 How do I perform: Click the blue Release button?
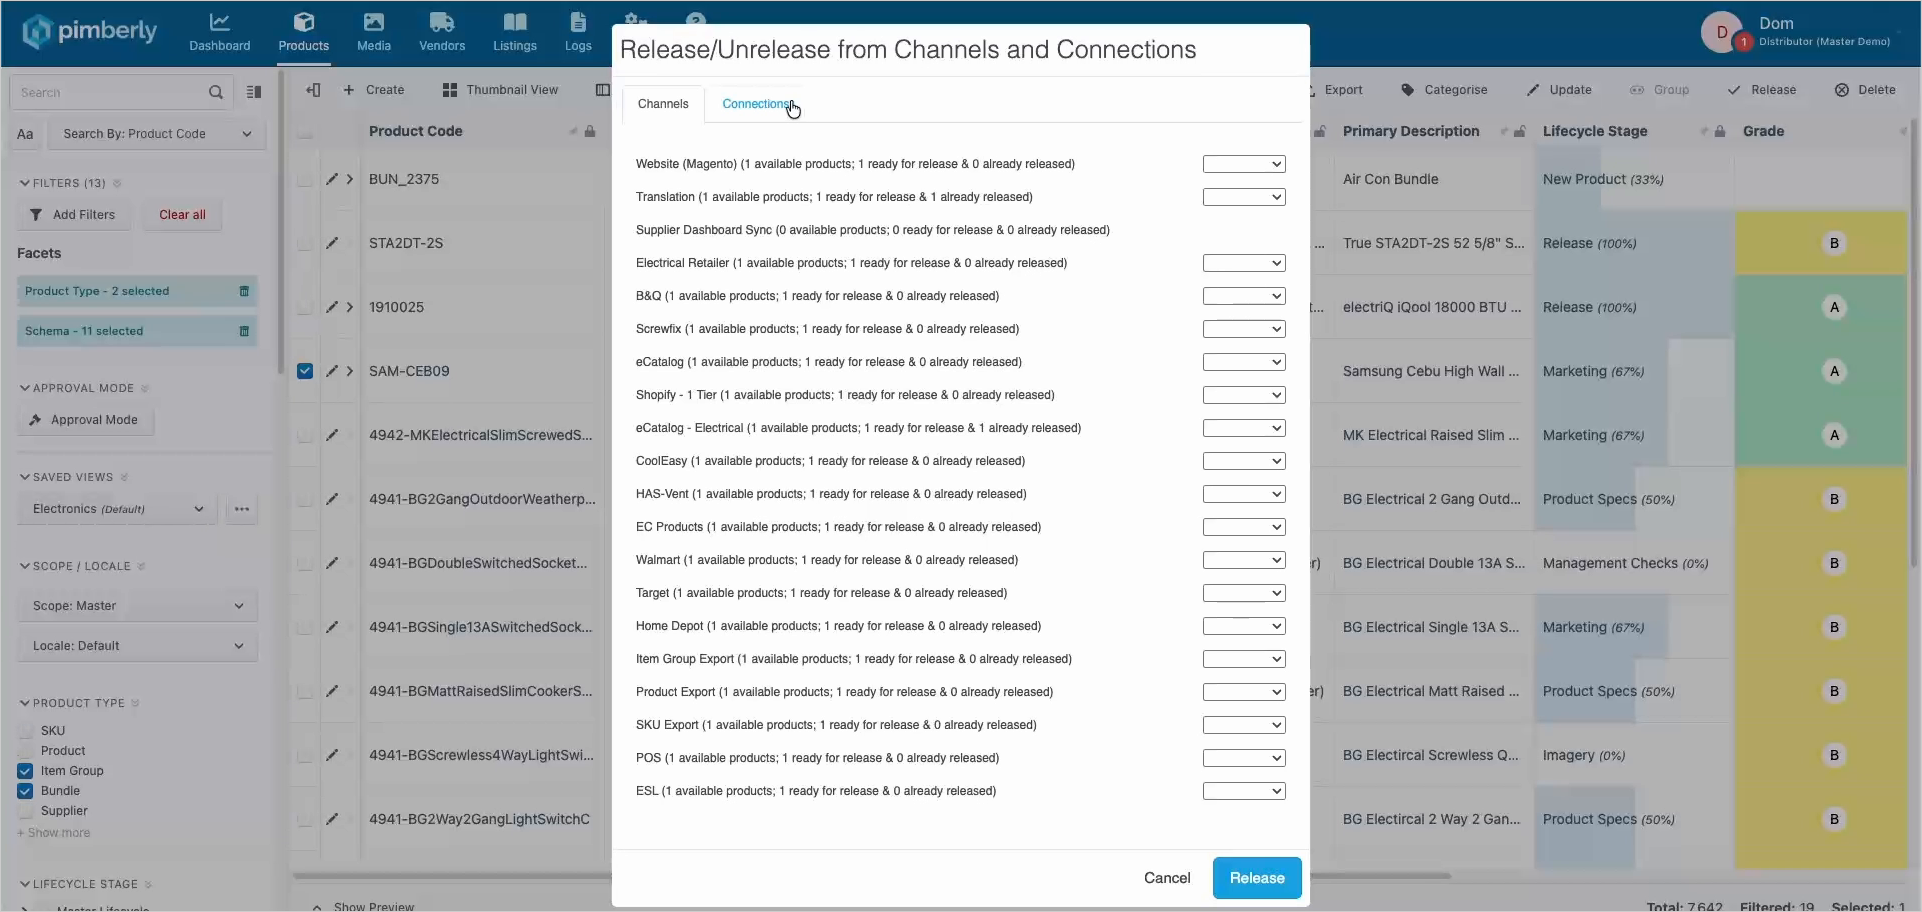[1257, 878]
